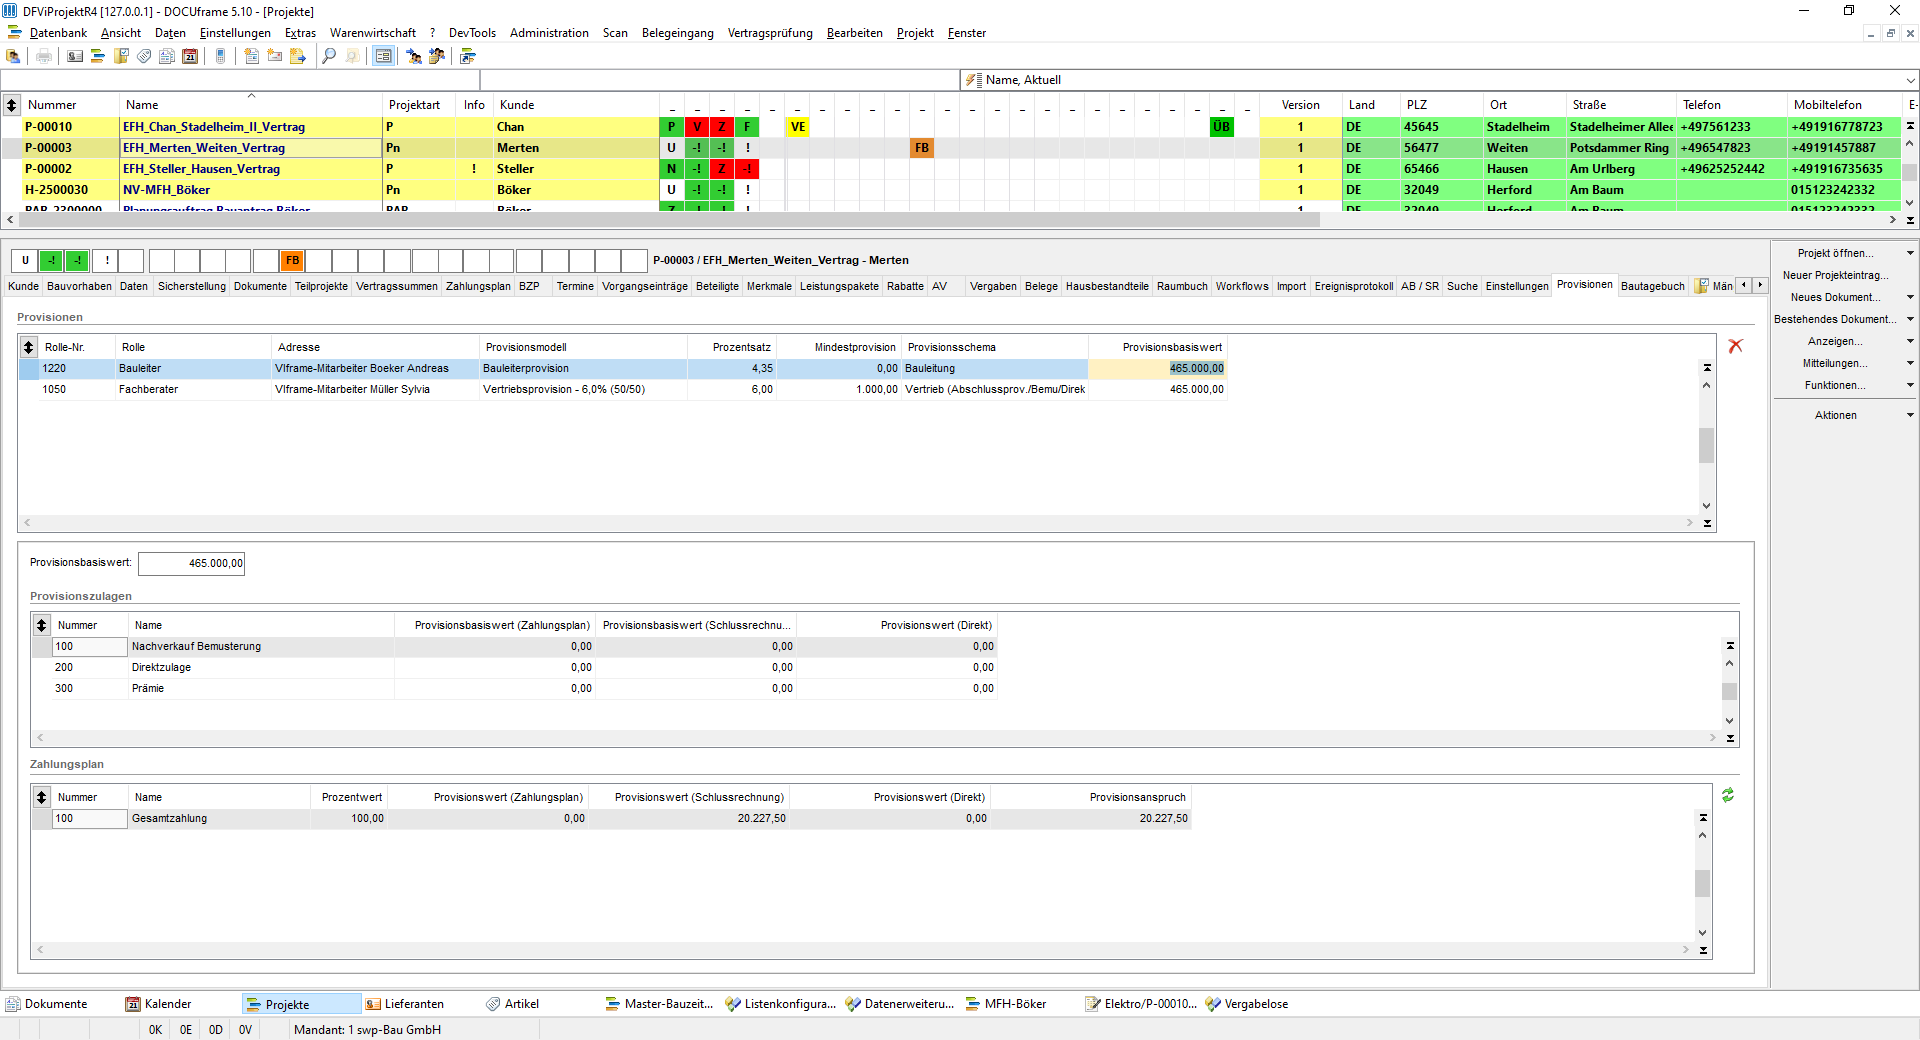Expand the Aktionen dropdown
This screenshot has width=1920, height=1040.
1910,416
